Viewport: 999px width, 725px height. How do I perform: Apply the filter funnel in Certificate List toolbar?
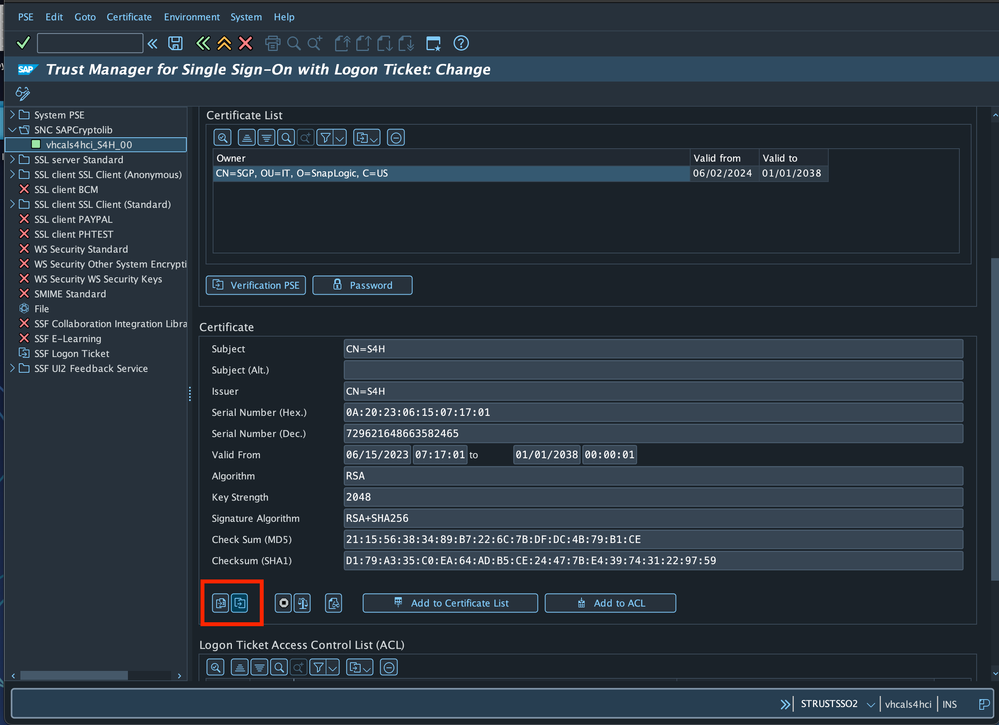(325, 138)
